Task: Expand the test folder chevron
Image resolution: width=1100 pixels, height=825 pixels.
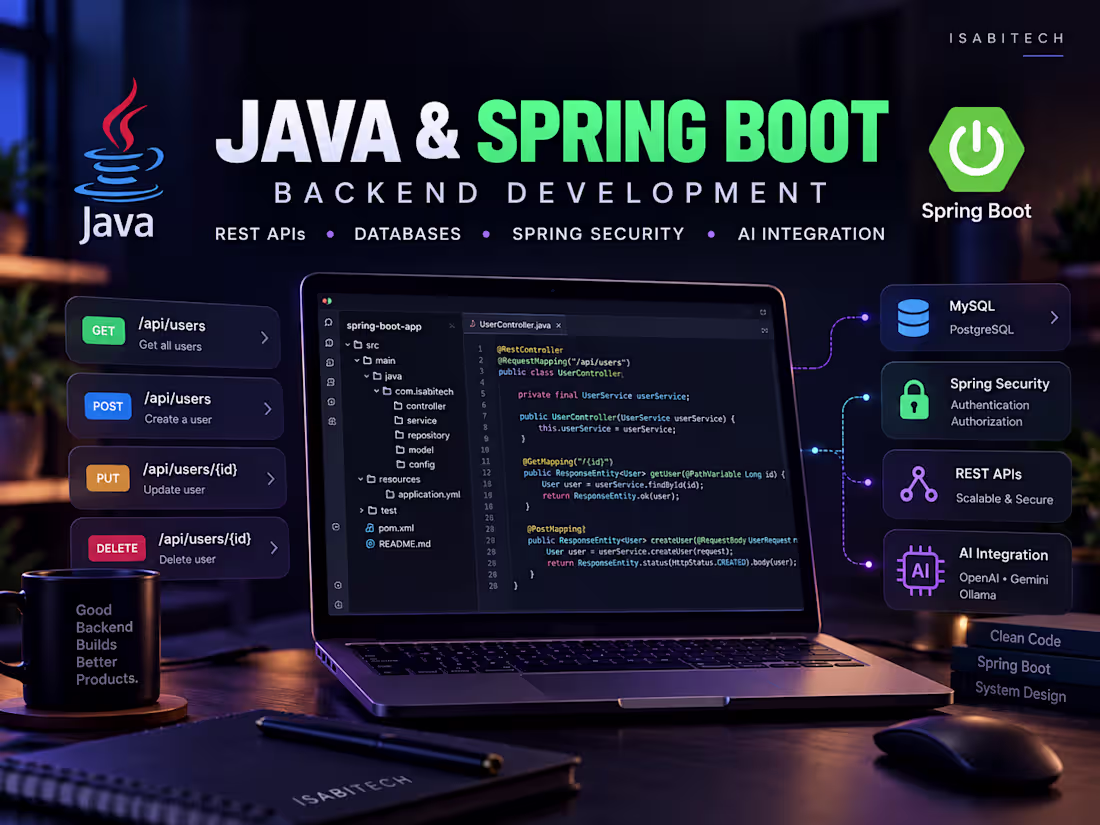Action: click(x=362, y=510)
